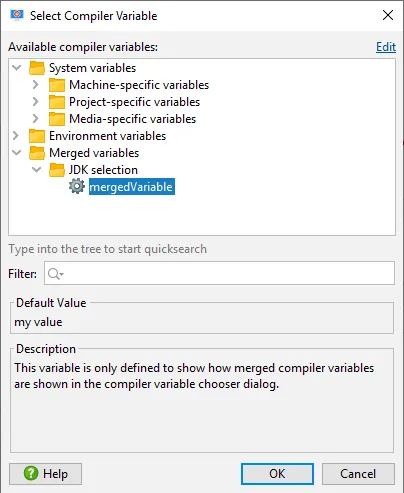Viewport: 404px width, 493px height.
Task: Collapse the JDK selection node
Action: [36, 170]
